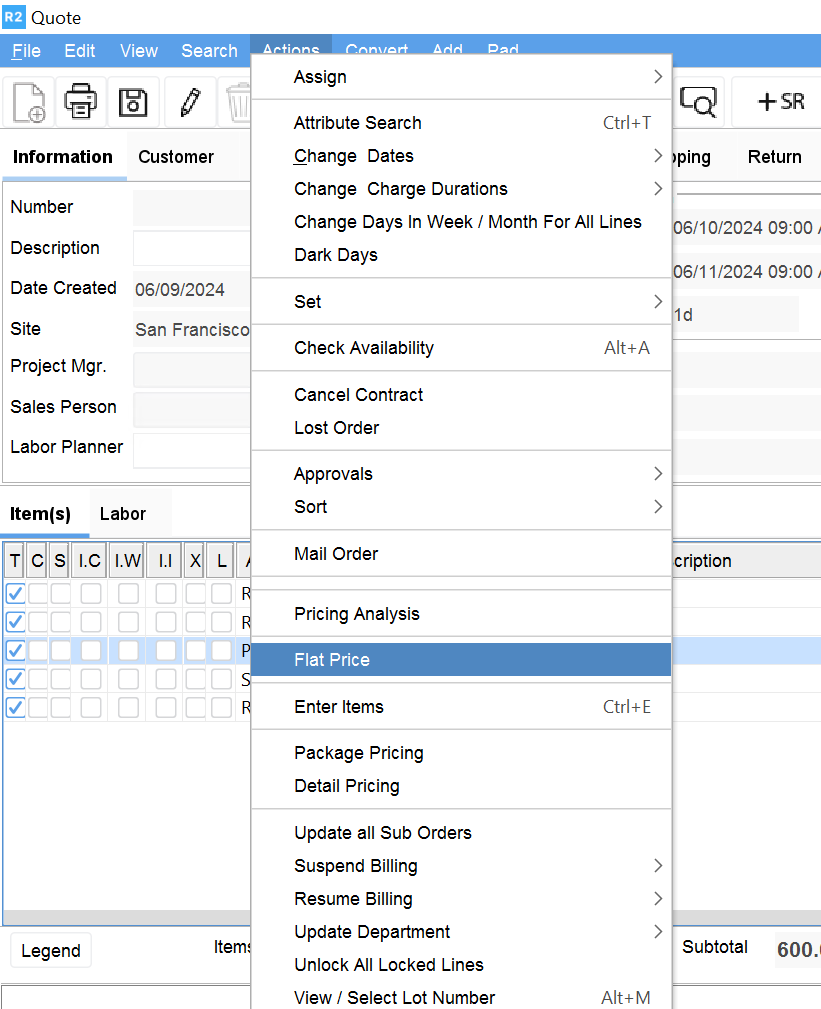Open the File menu
Image resolution: width=821 pixels, height=1009 pixels.
pos(25,50)
